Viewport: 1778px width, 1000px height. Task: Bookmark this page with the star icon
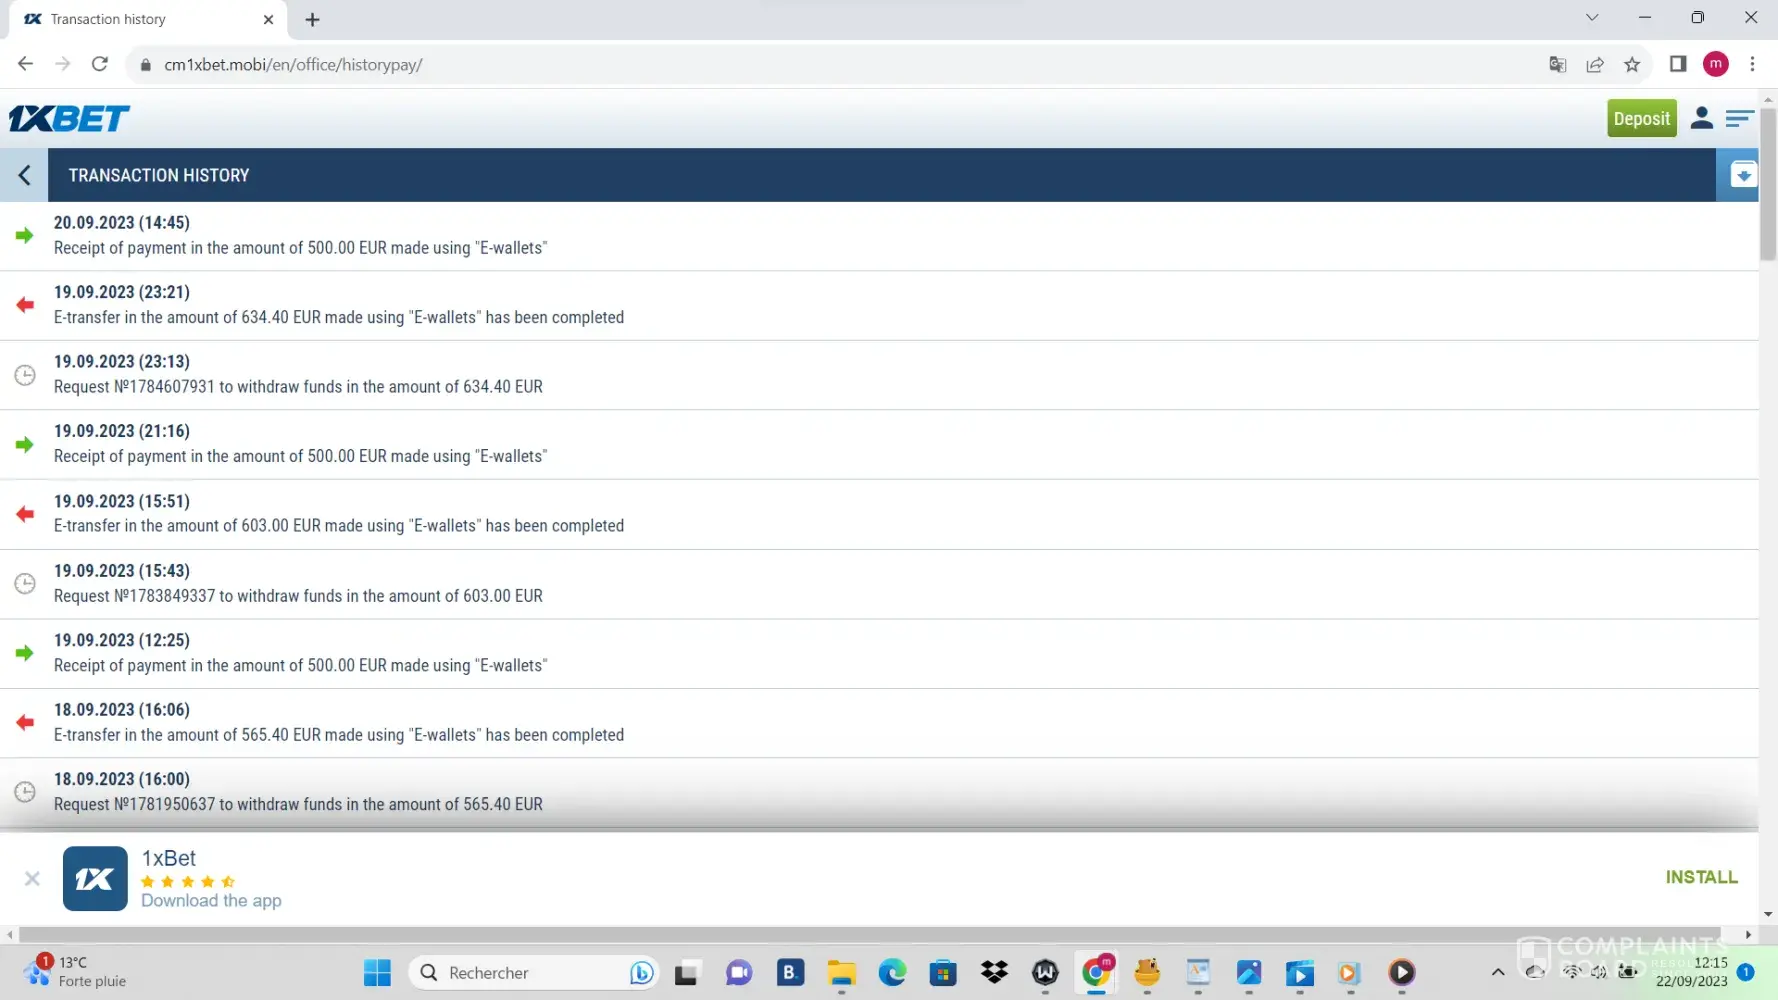[1632, 65]
